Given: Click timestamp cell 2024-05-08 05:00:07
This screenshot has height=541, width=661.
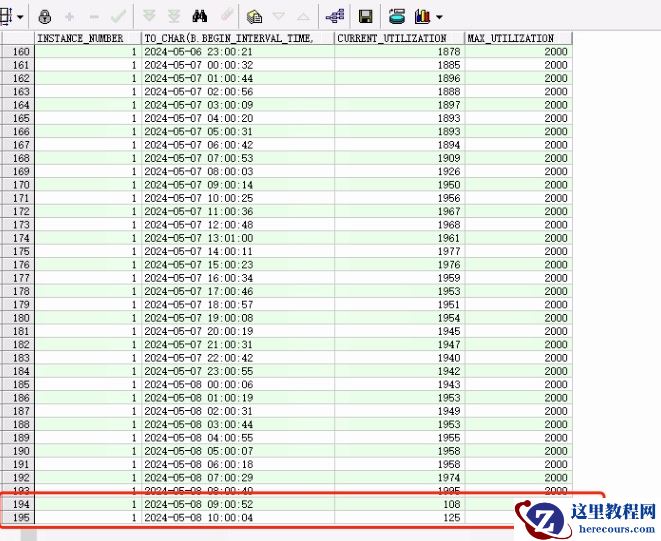Looking at the screenshot, I should (x=238, y=451).
